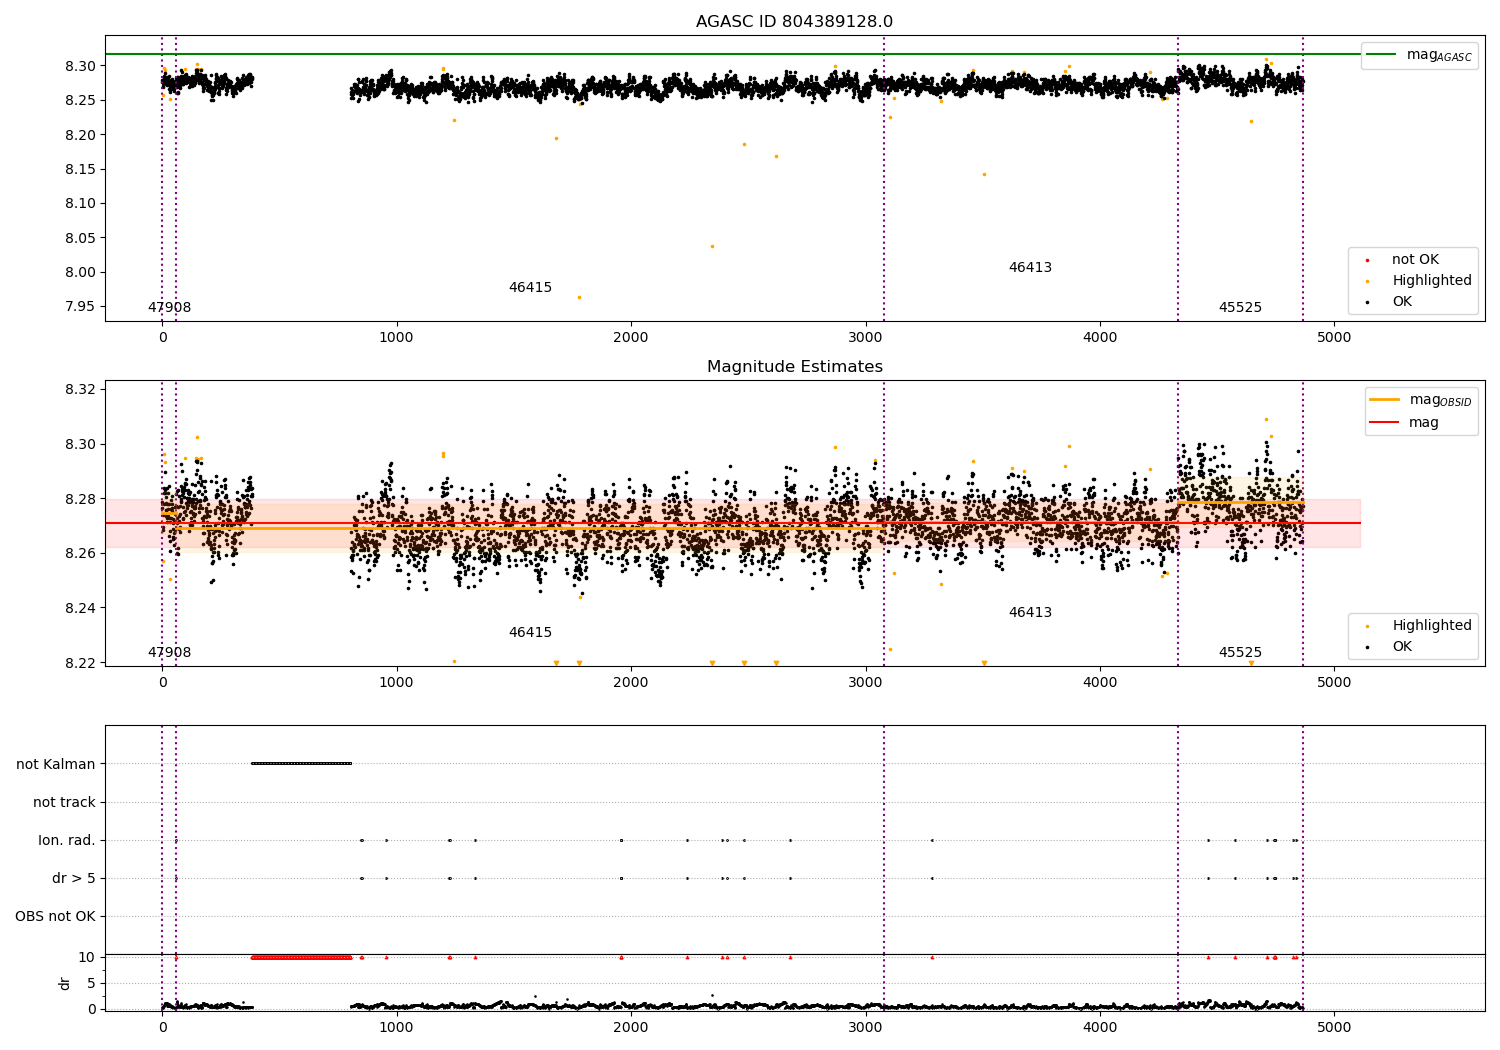
Task: Click the black 'not Kalman' segment in bottom plot
Action: coord(301,764)
